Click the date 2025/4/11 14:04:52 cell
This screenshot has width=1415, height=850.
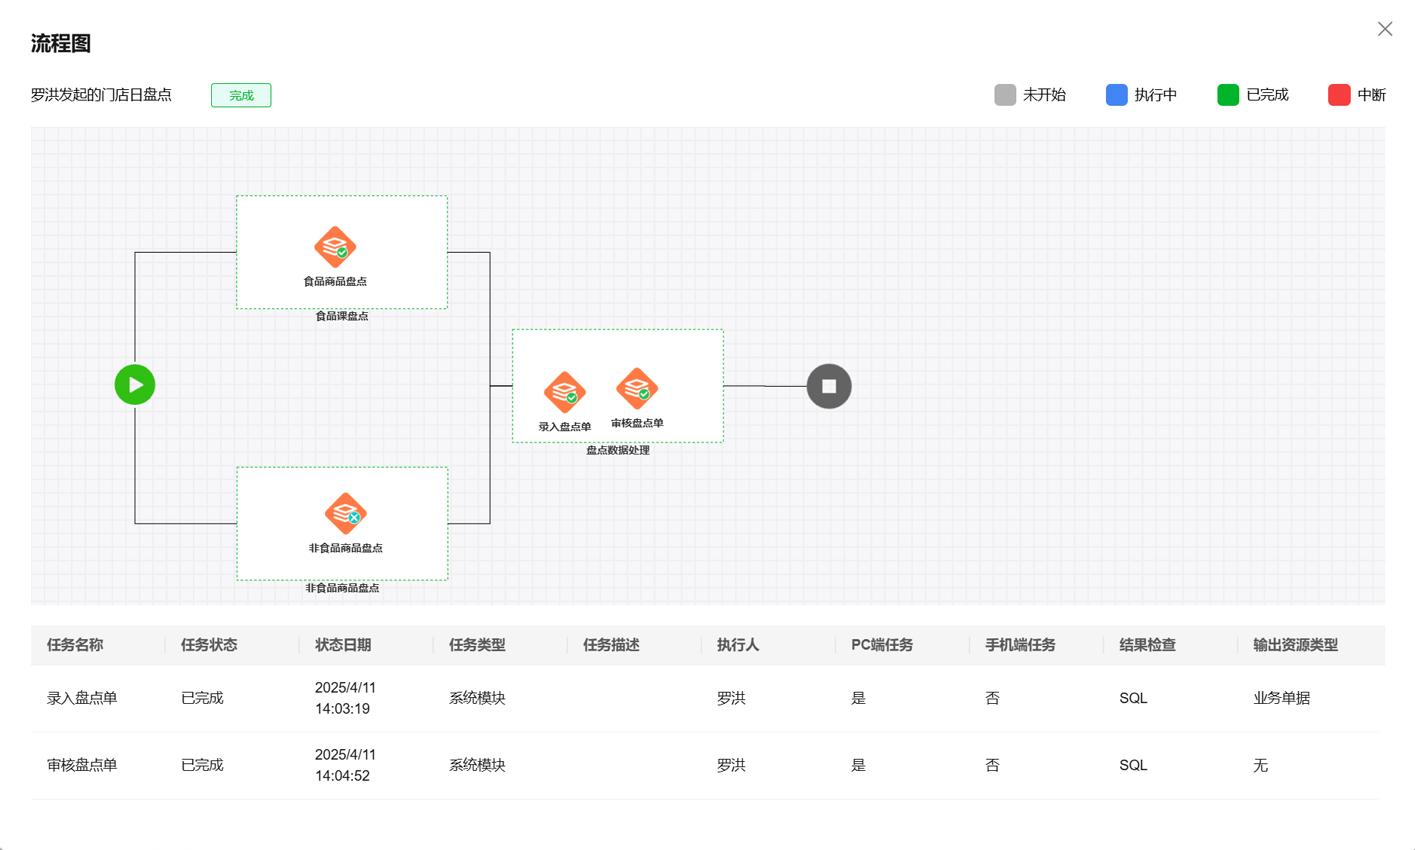(345, 765)
